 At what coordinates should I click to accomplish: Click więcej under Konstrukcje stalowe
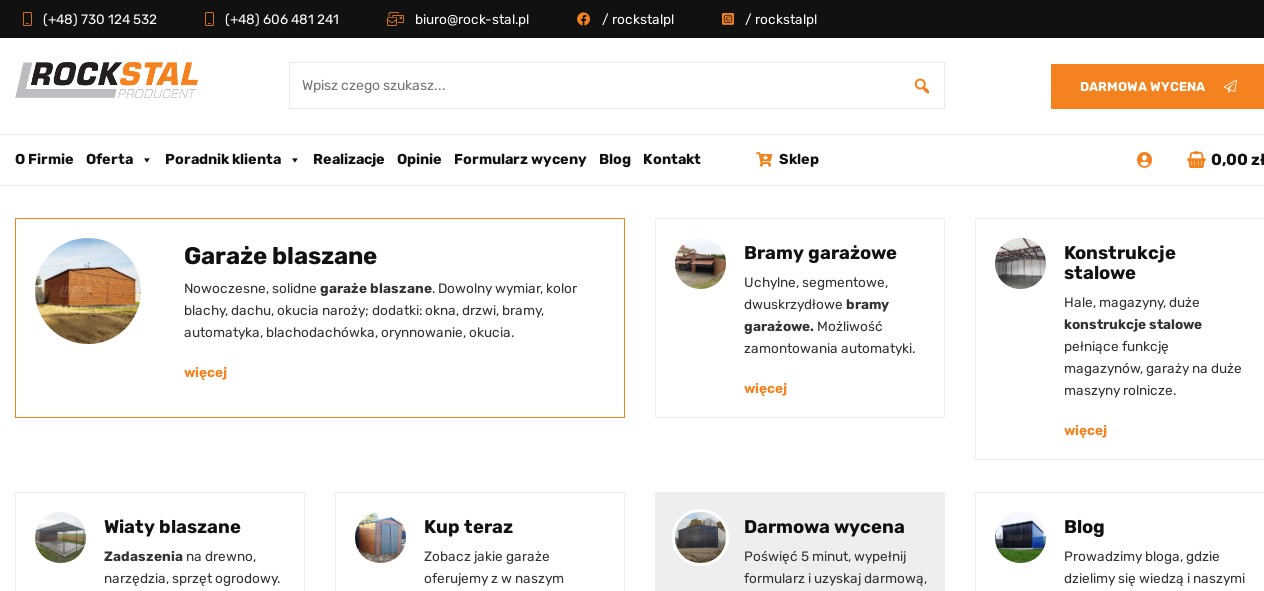(x=1085, y=430)
